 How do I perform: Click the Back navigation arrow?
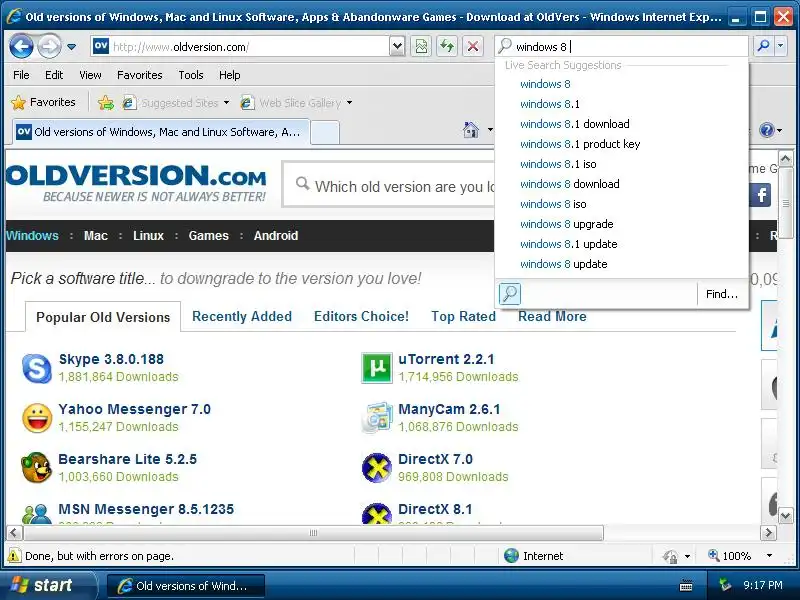(x=21, y=47)
